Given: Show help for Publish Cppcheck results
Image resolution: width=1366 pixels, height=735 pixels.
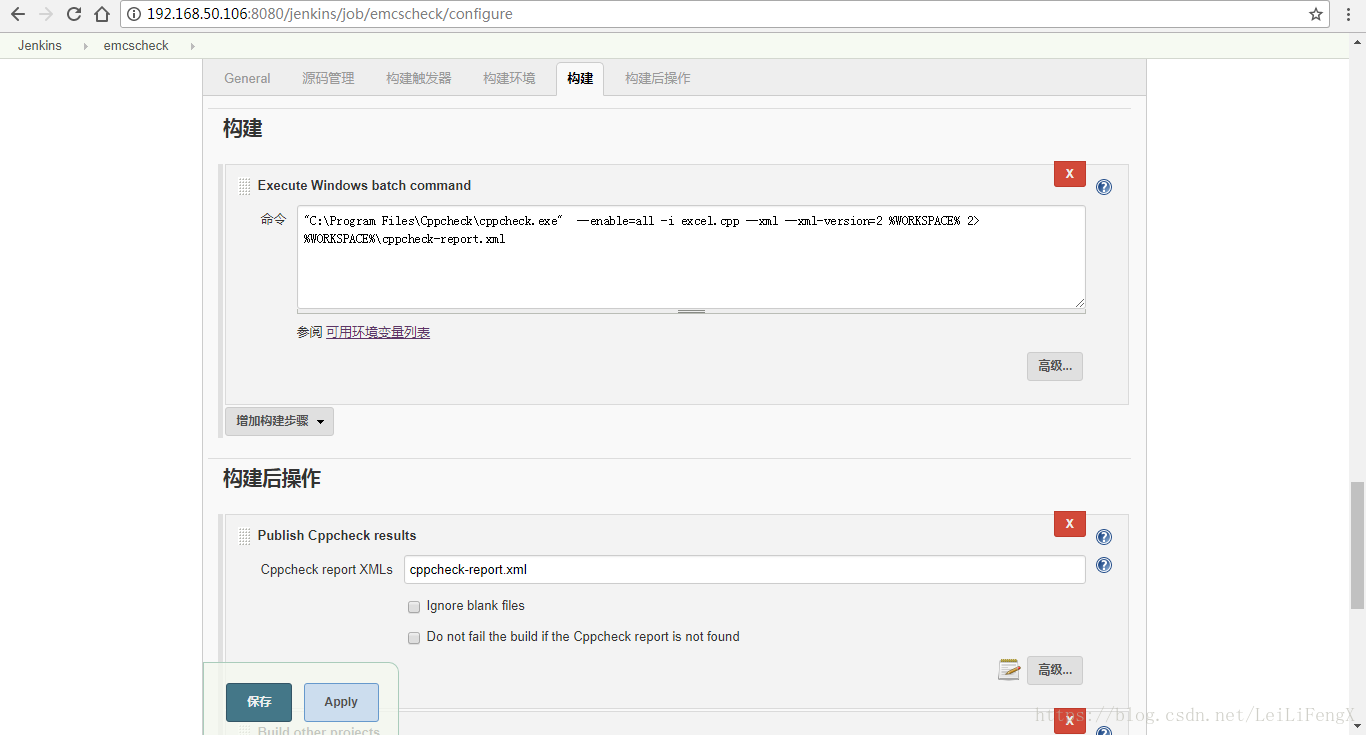Looking at the screenshot, I should point(1104,537).
